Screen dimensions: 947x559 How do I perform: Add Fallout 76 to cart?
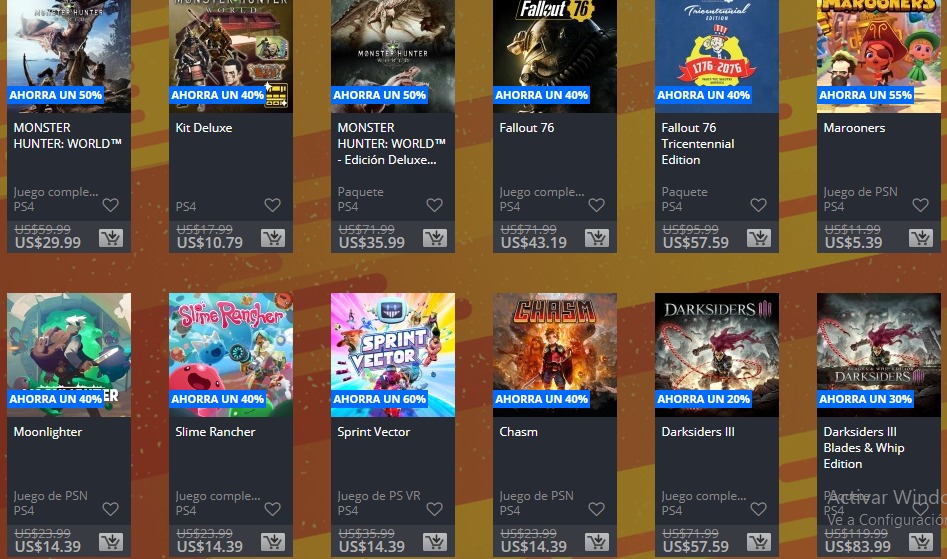click(x=597, y=238)
